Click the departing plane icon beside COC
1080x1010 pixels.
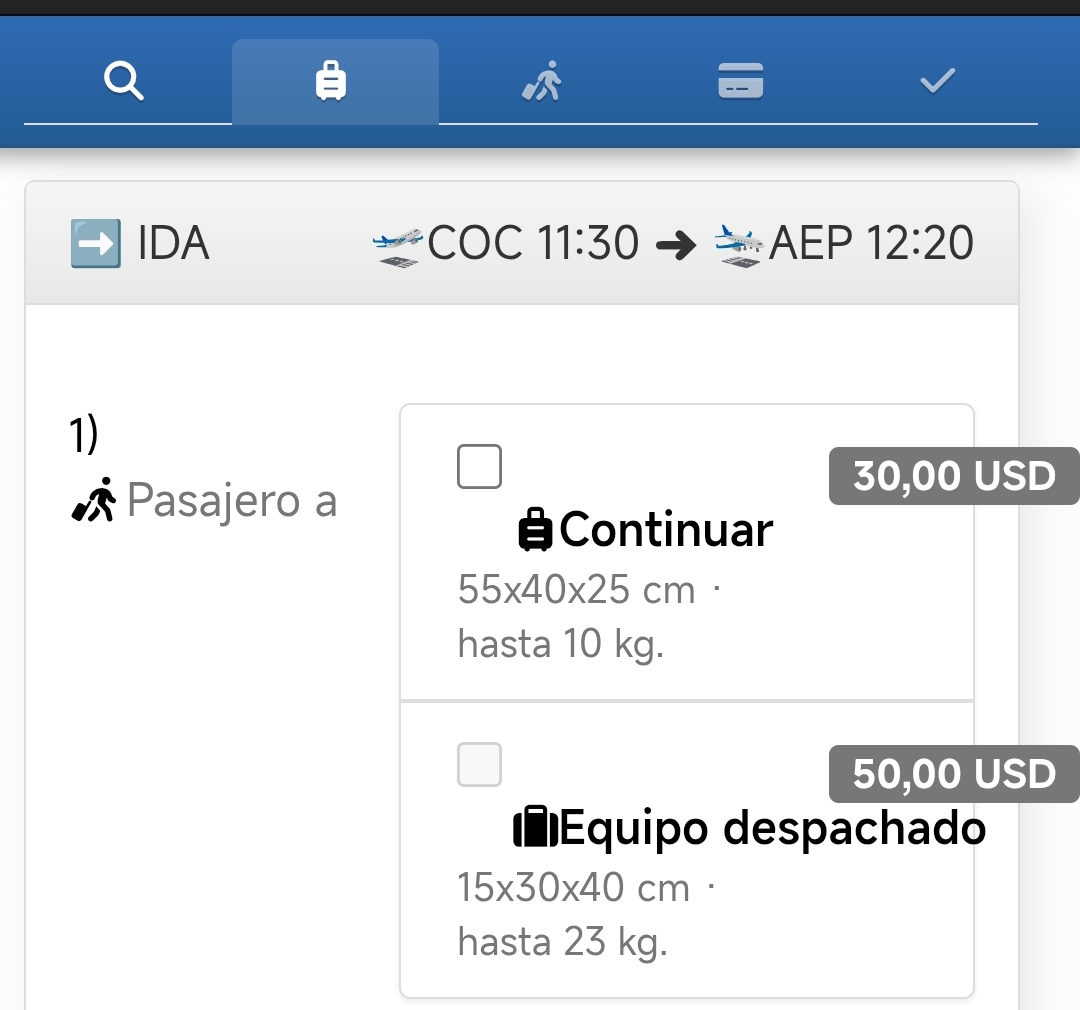click(x=398, y=246)
